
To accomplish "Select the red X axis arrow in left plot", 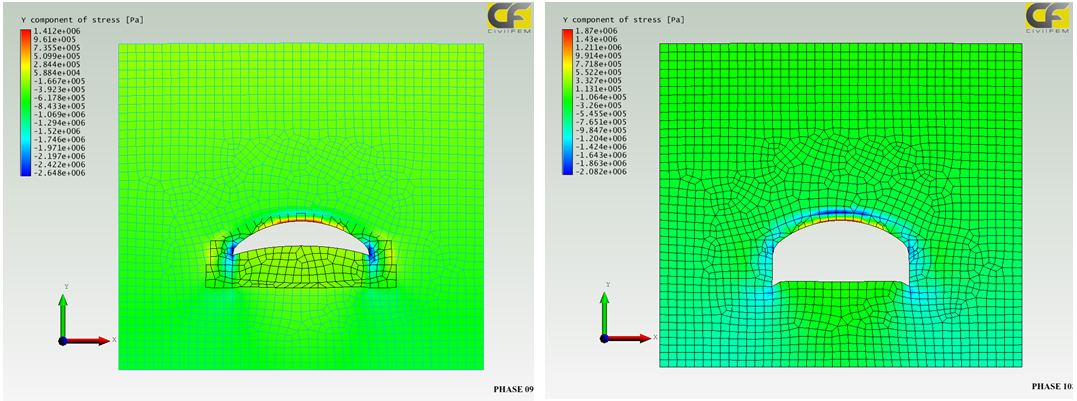I will [x=90, y=341].
